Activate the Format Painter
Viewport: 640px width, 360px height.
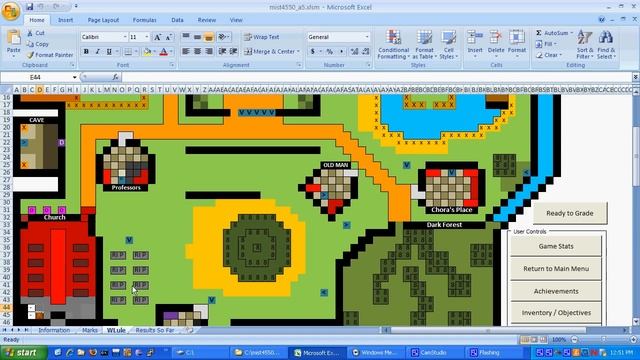50,55
